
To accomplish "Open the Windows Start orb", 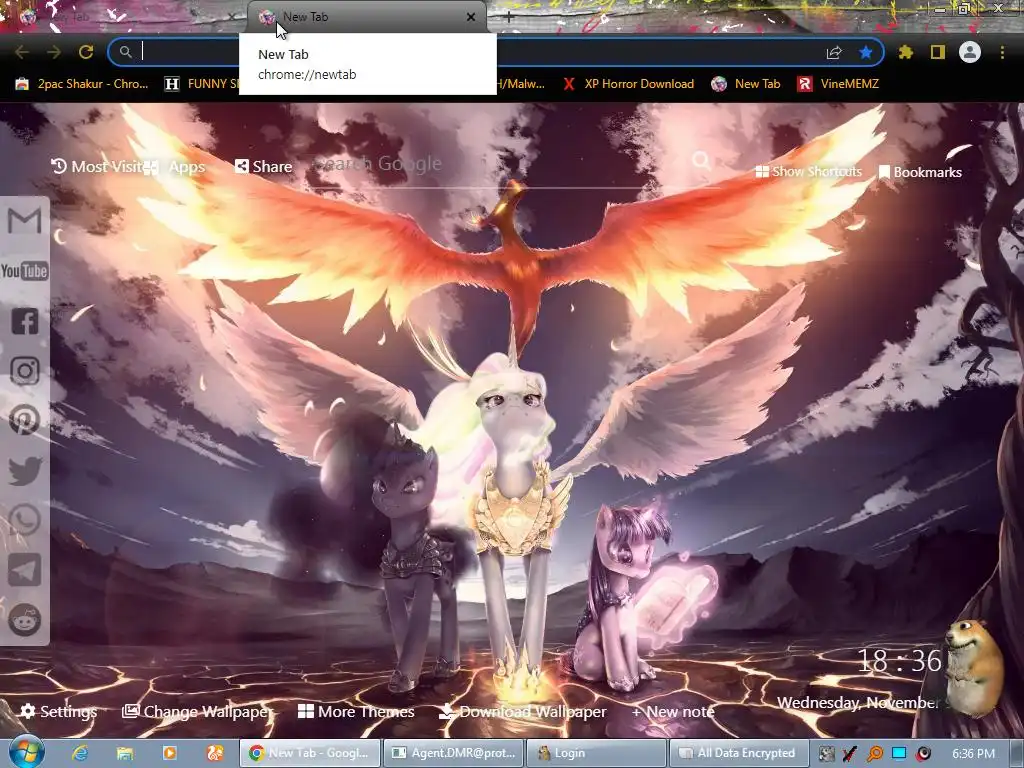I will click(x=26, y=752).
